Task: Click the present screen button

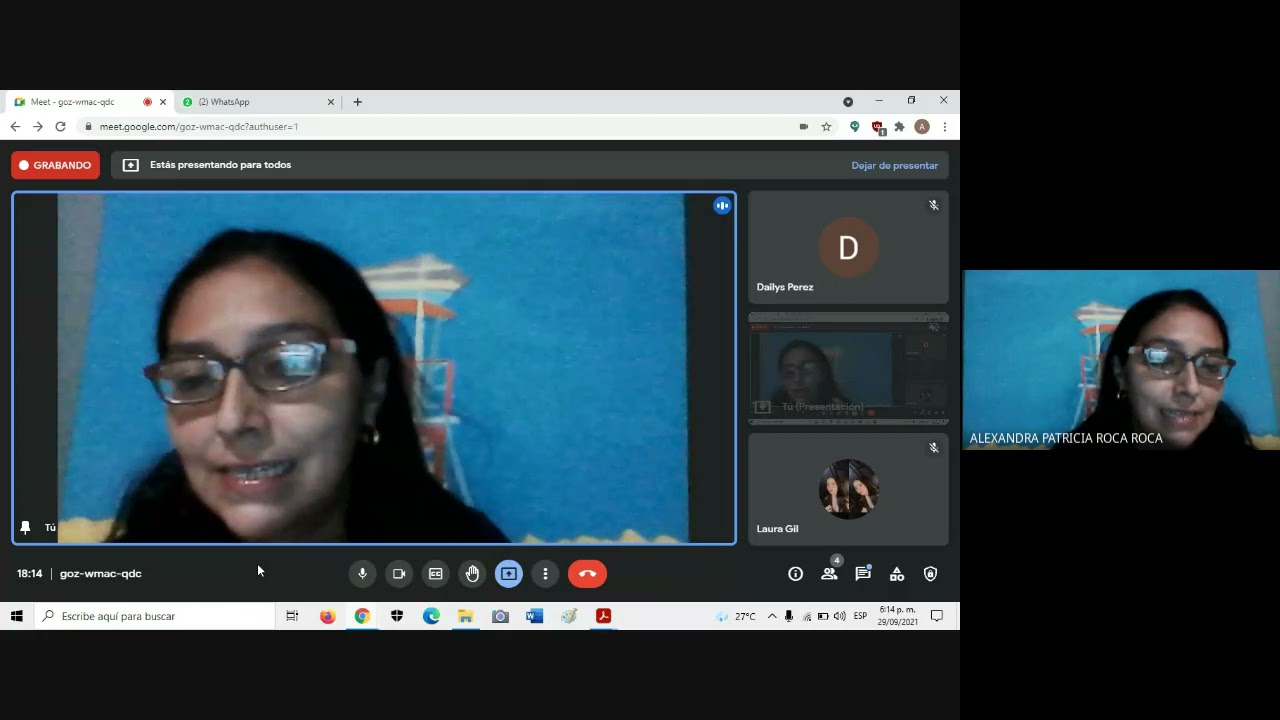Action: (509, 574)
